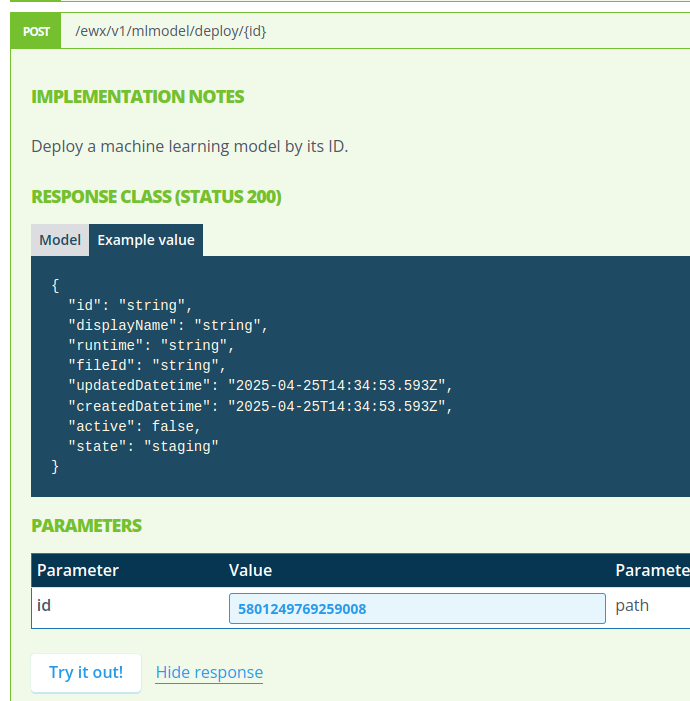Click the Parameters section heading
The width and height of the screenshot is (690, 701).
[87, 525]
